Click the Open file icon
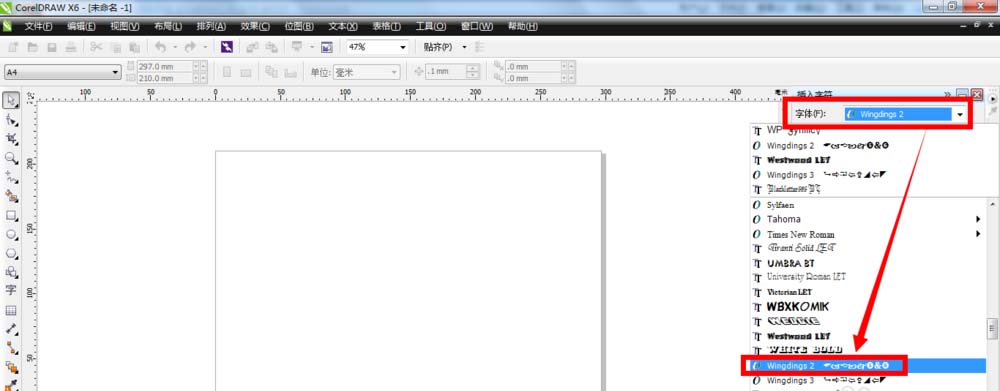This screenshot has height=391, width=1000. (32, 47)
